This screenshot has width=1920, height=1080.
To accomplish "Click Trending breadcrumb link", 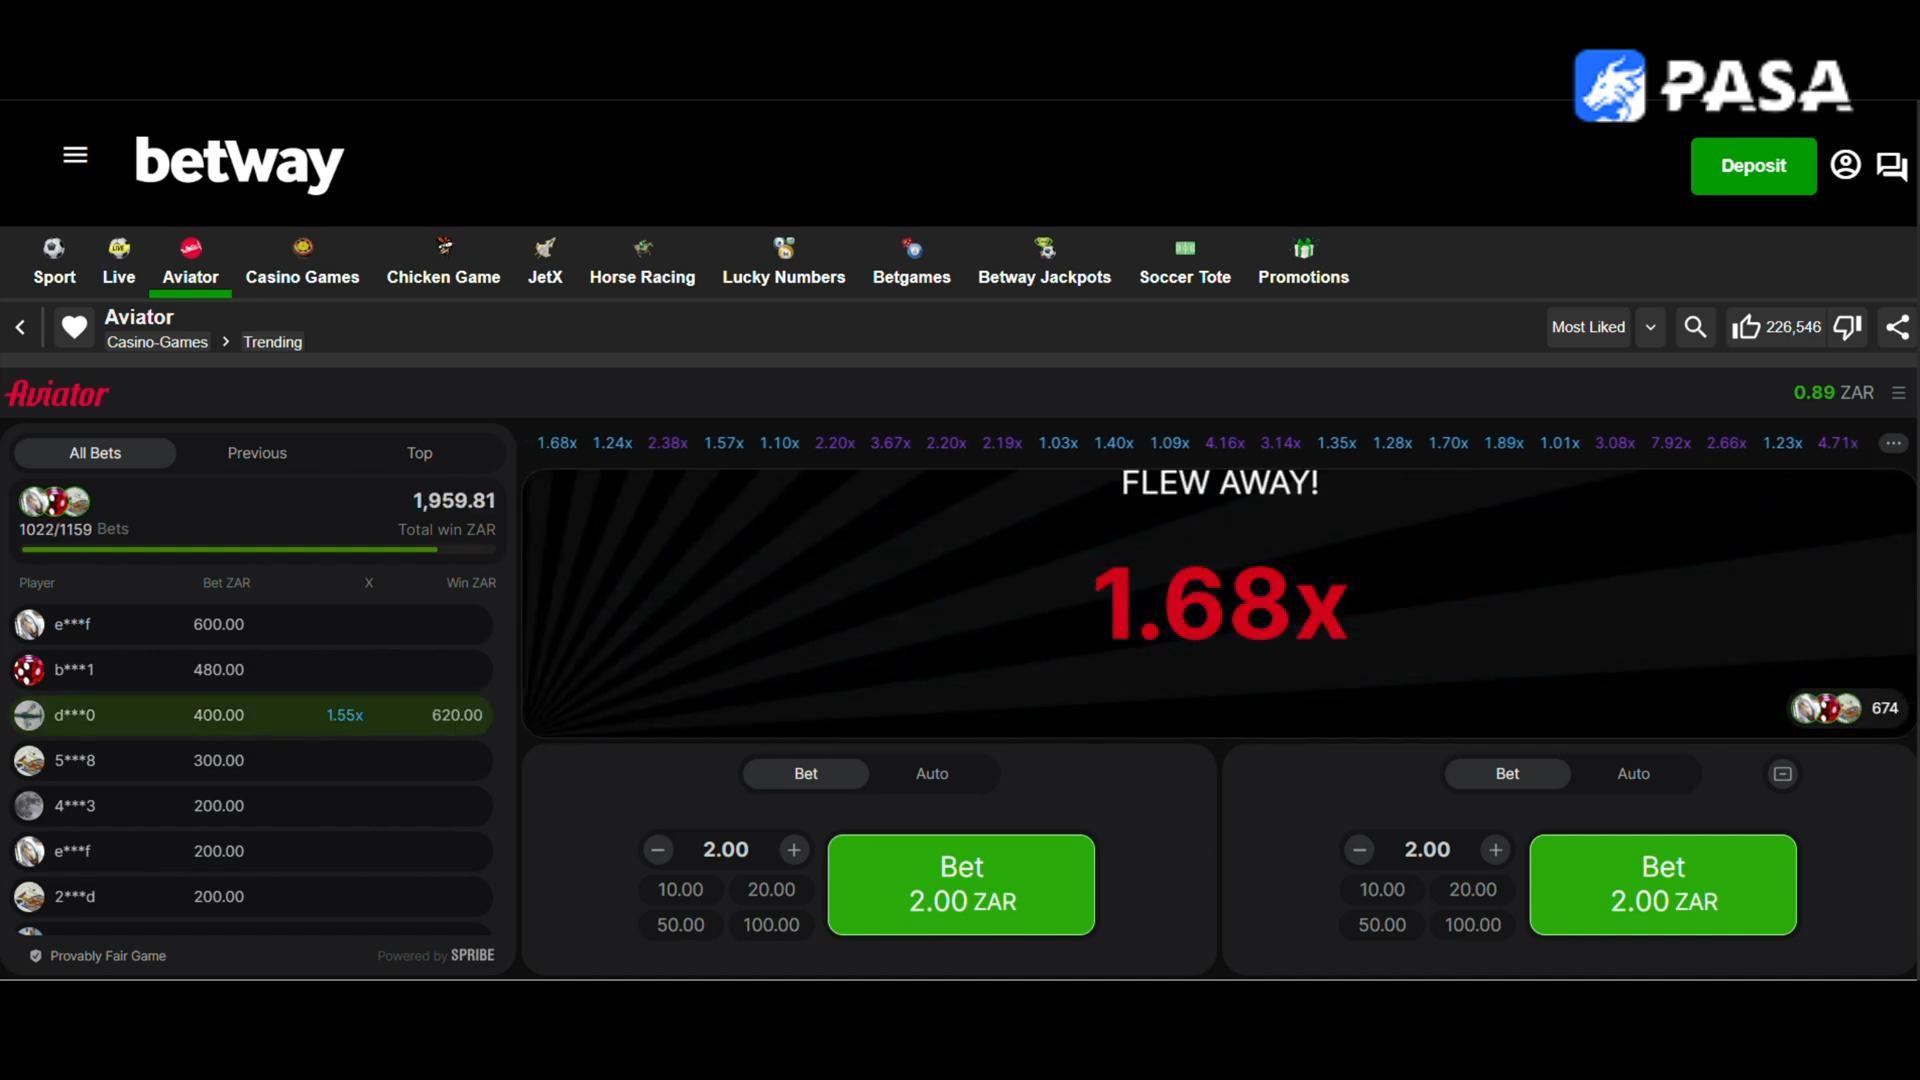I will tap(272, 342).
